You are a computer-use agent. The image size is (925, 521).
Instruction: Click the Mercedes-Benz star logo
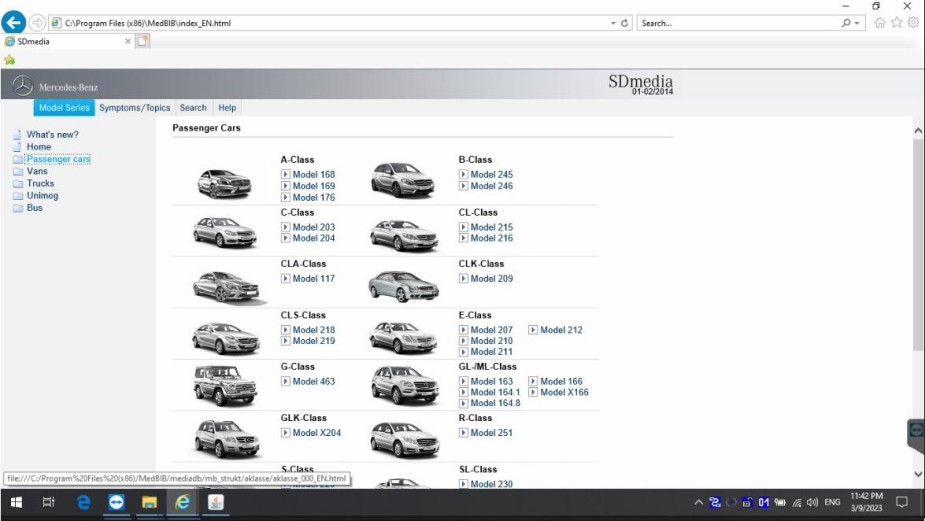tap(23, 86)
